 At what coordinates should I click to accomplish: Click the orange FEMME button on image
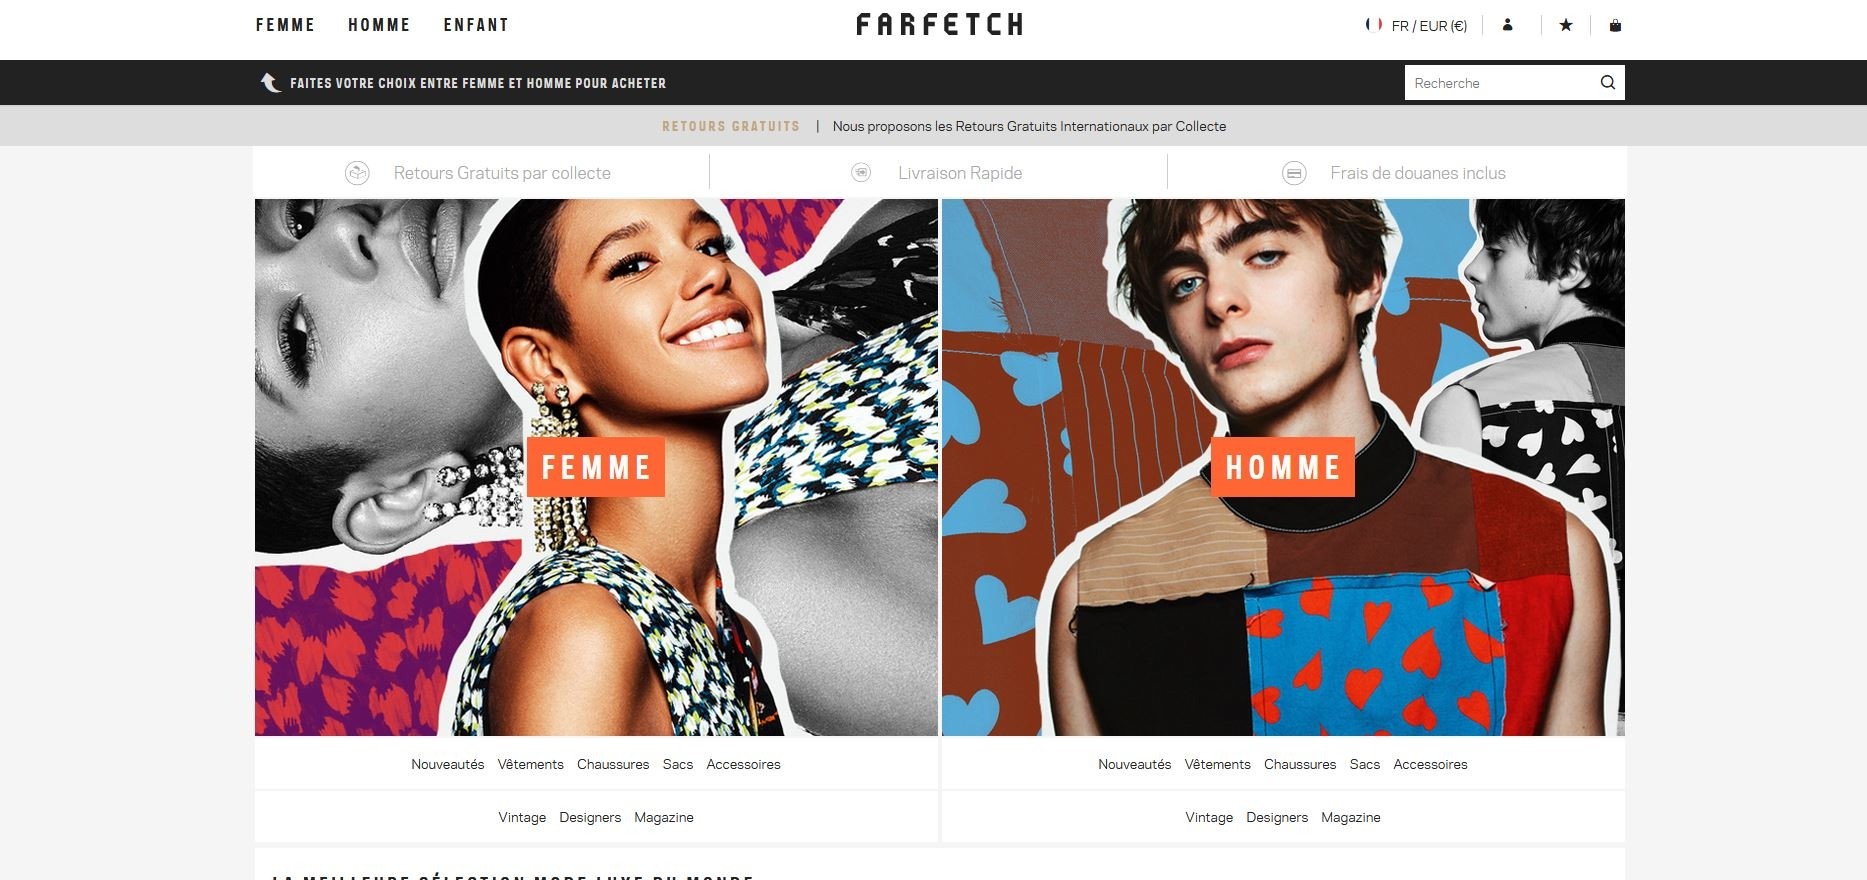point(596,467)
